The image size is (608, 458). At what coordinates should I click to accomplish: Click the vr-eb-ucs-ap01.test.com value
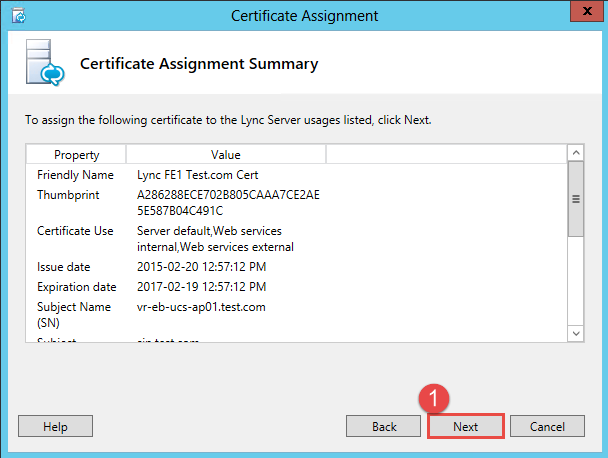[x=201, y=307]
